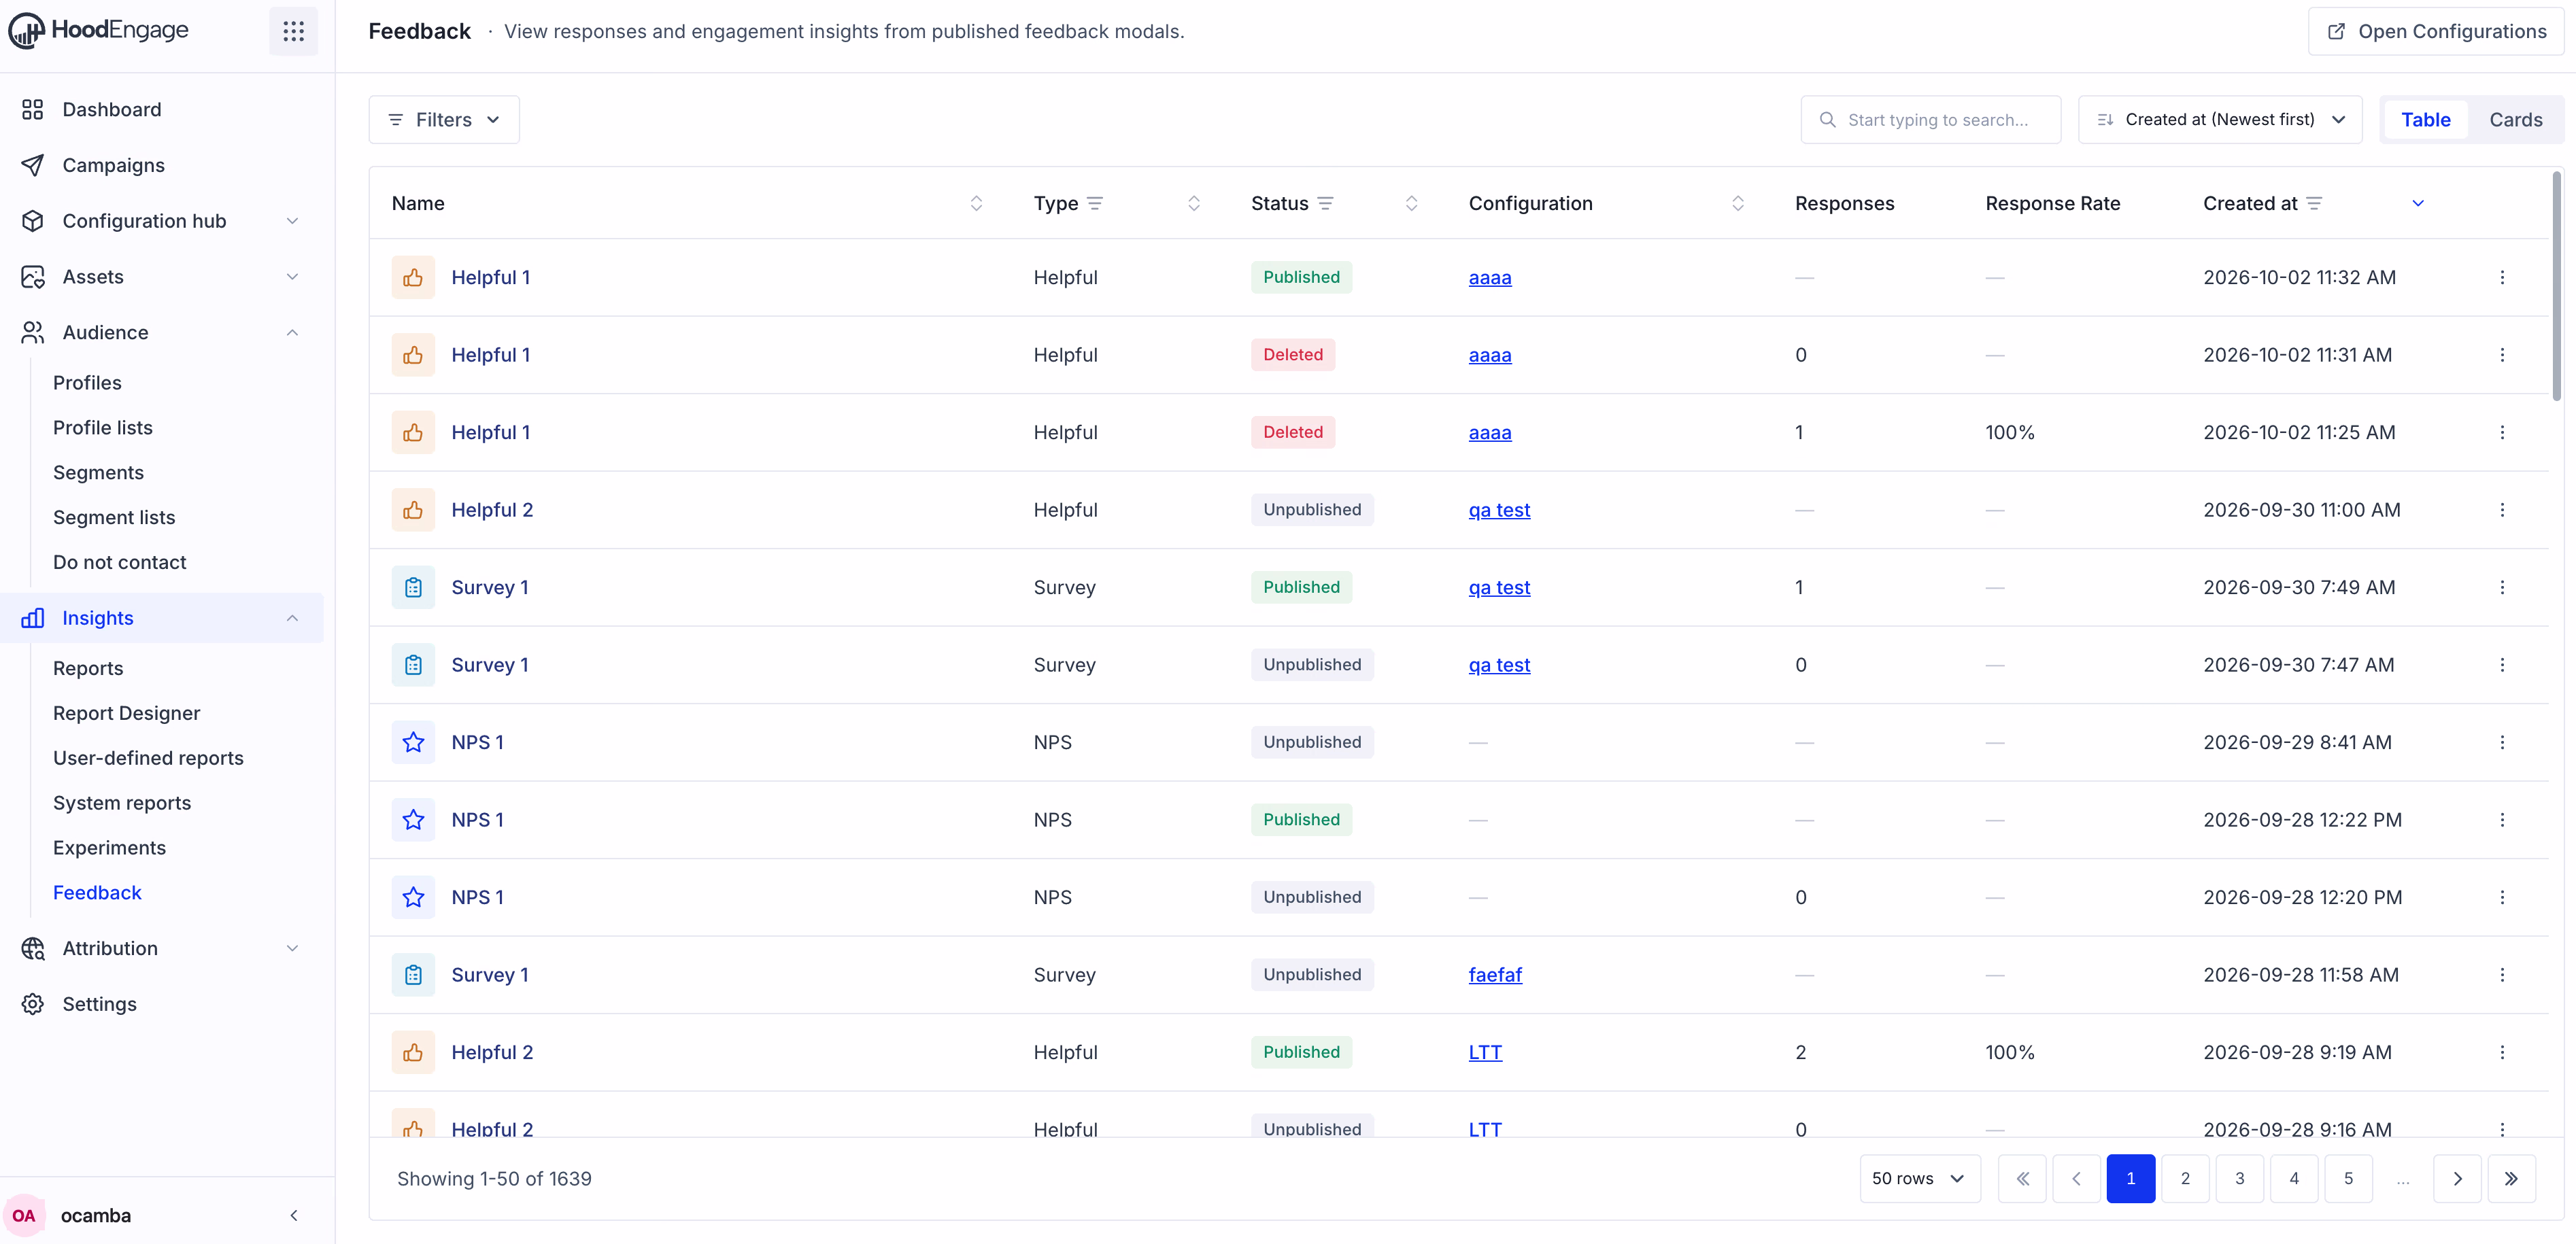The width and height of the screenshot is (2576, 1244).
Task: Expand the Assets menu
Action: pos(162,277)
